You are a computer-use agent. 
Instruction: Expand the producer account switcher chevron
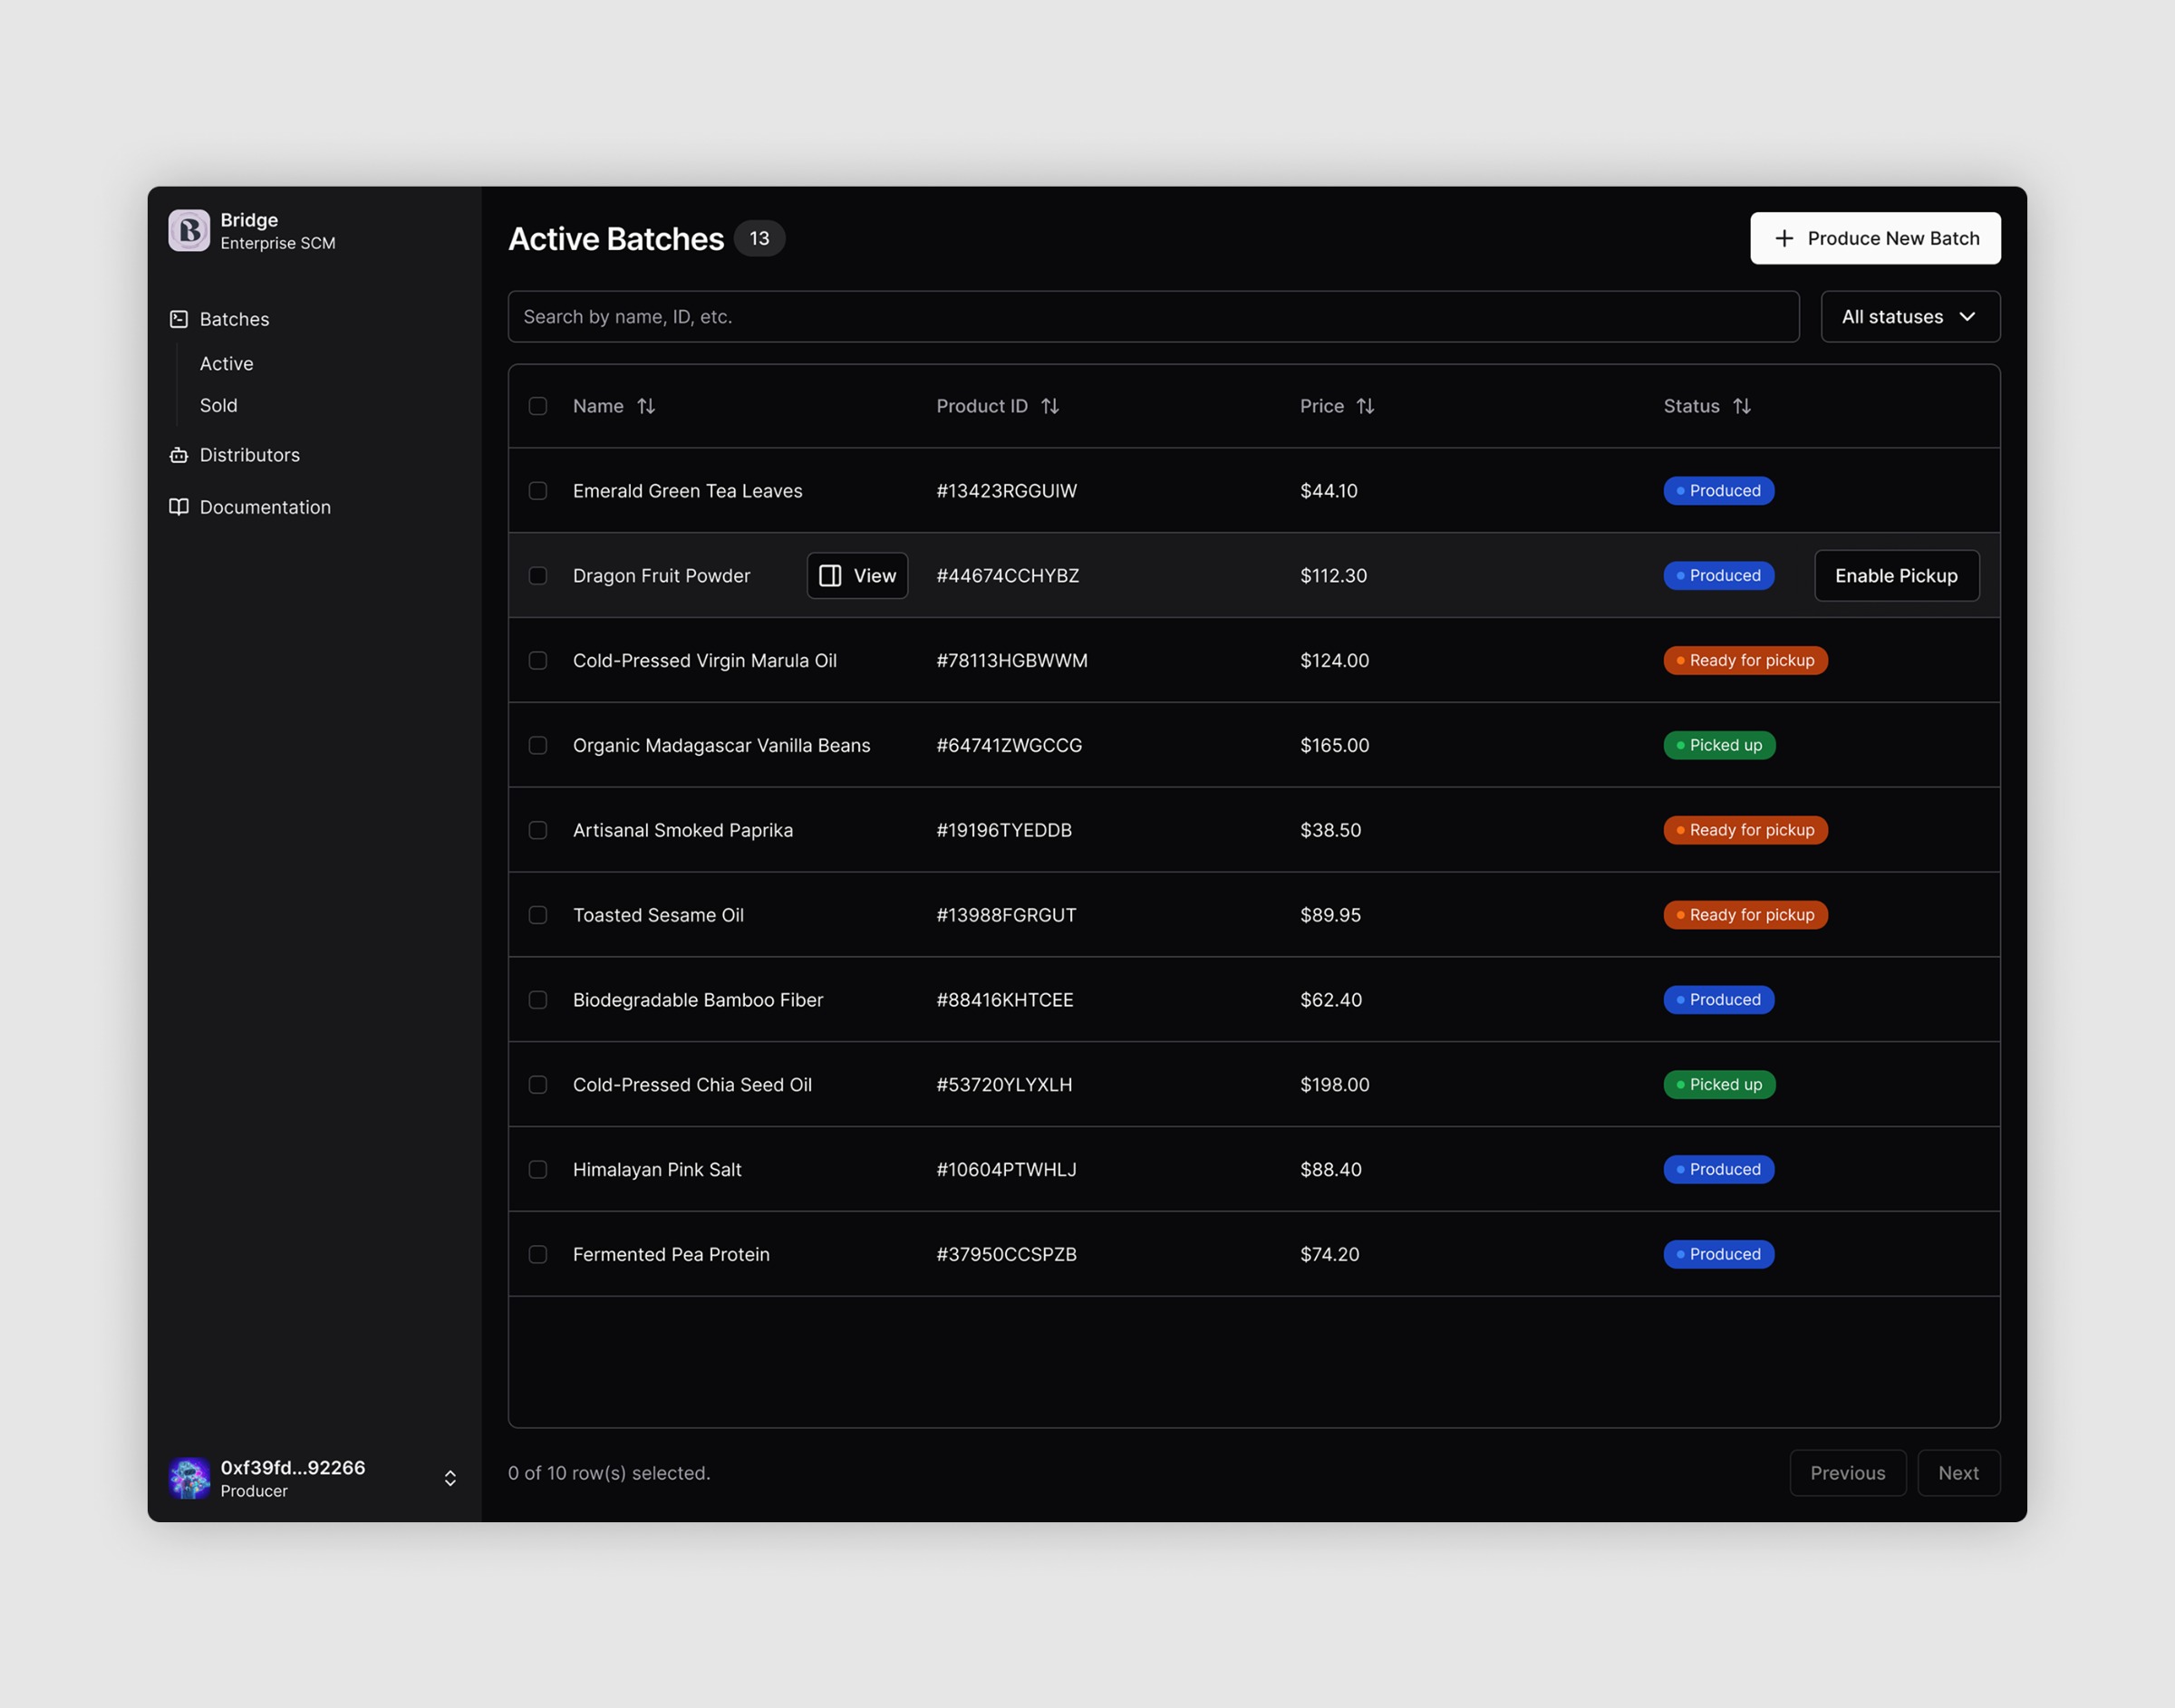pyautogui.click(x=451, y=1477)
